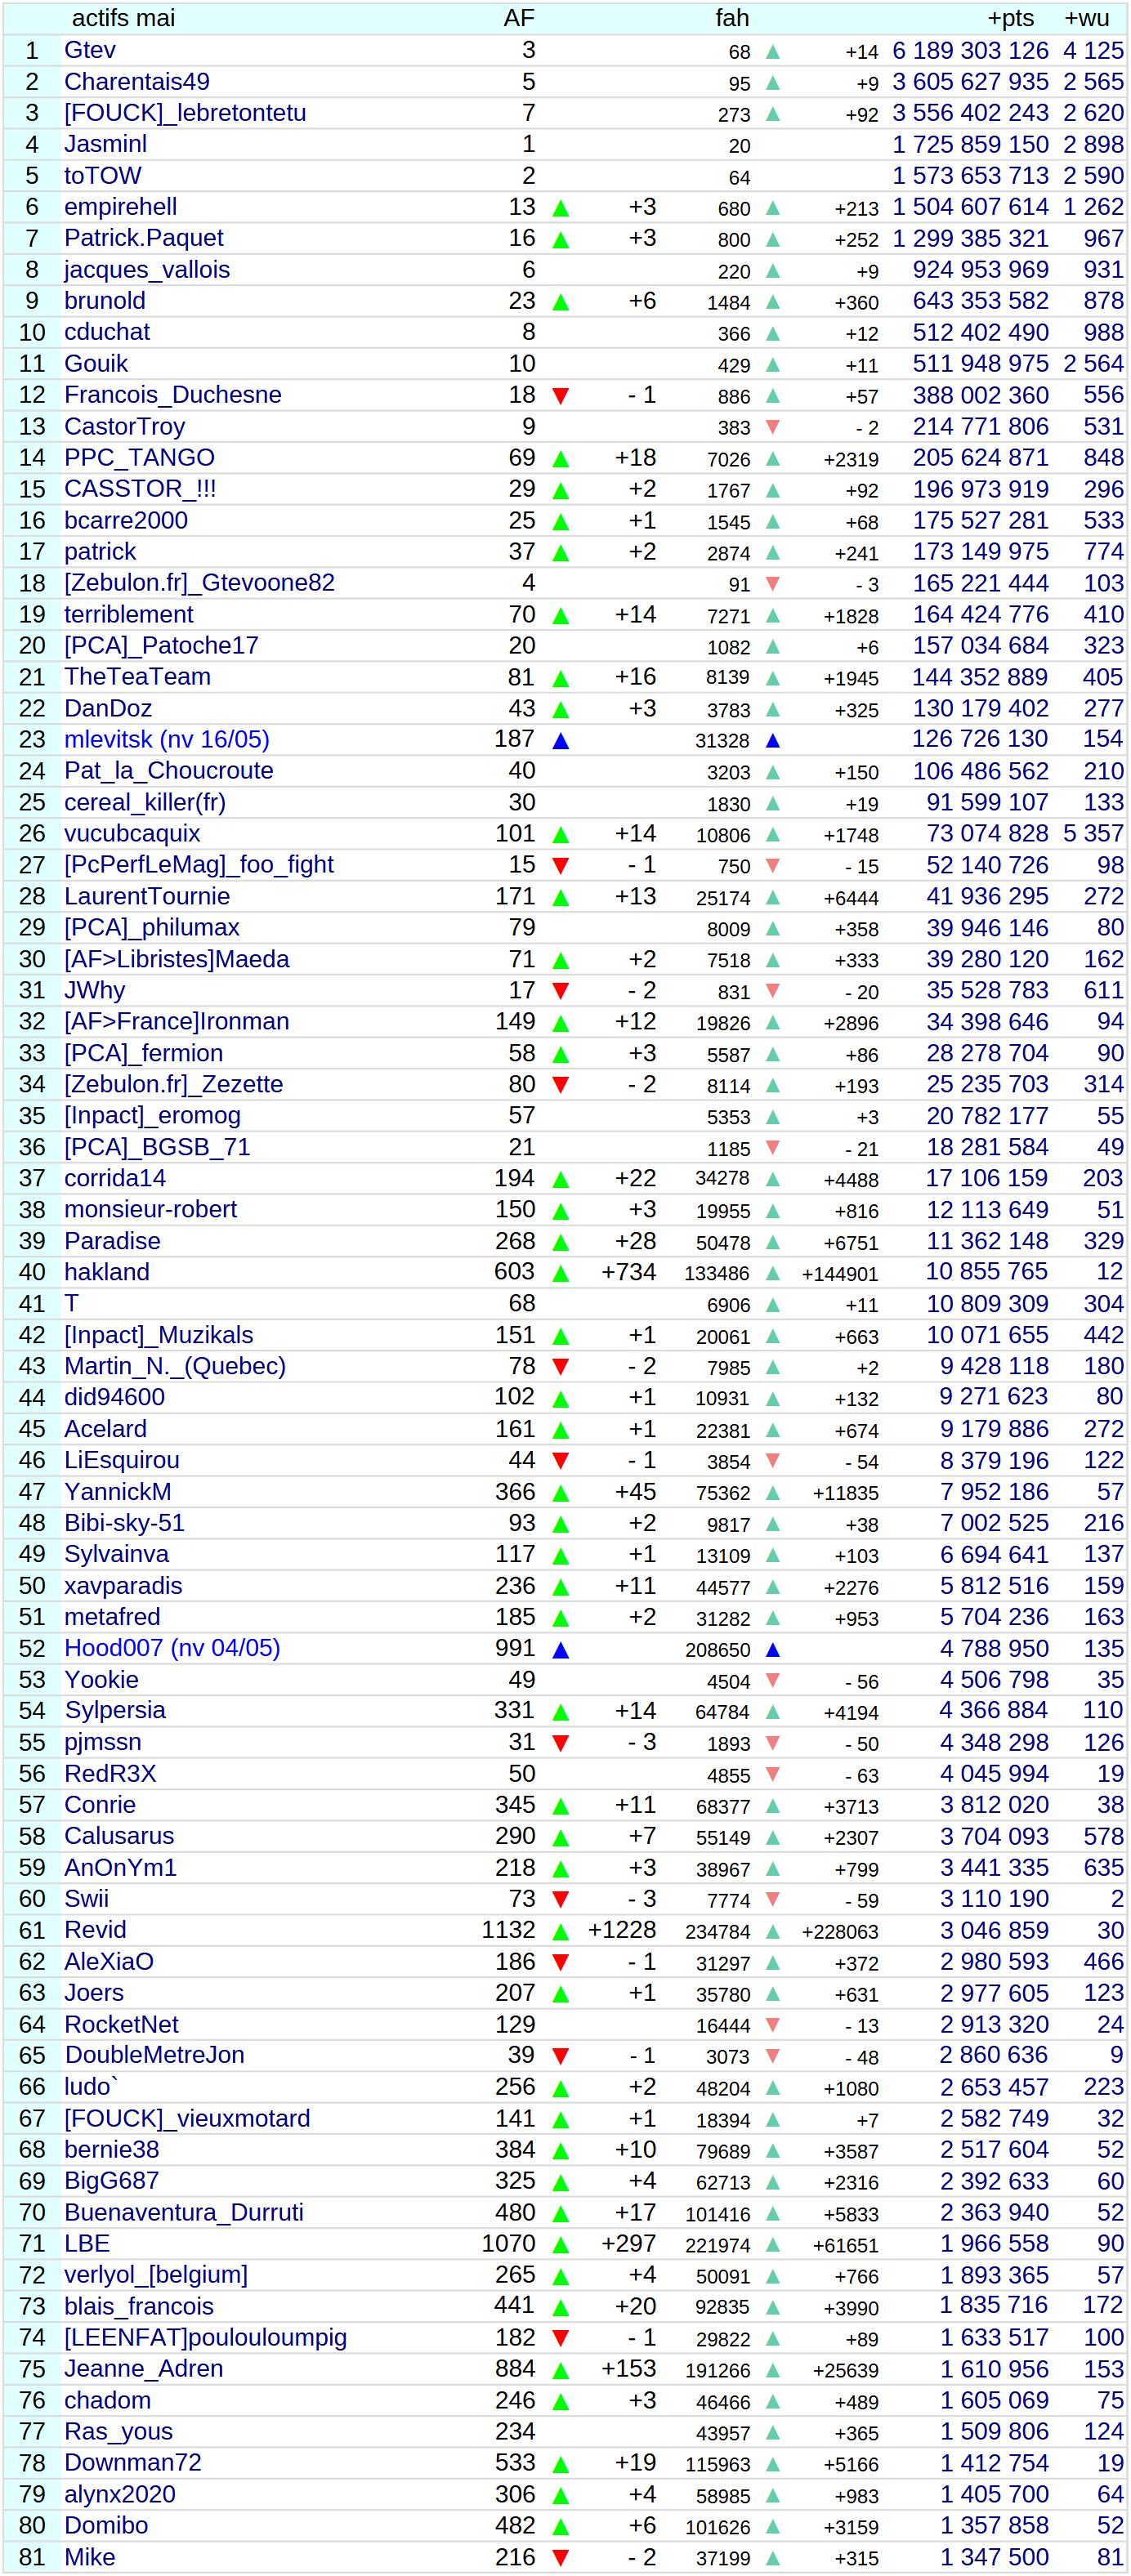1131x2576 pixels.
Task: Click the red AF down arrow for Mike
Action: point(560,2558)
